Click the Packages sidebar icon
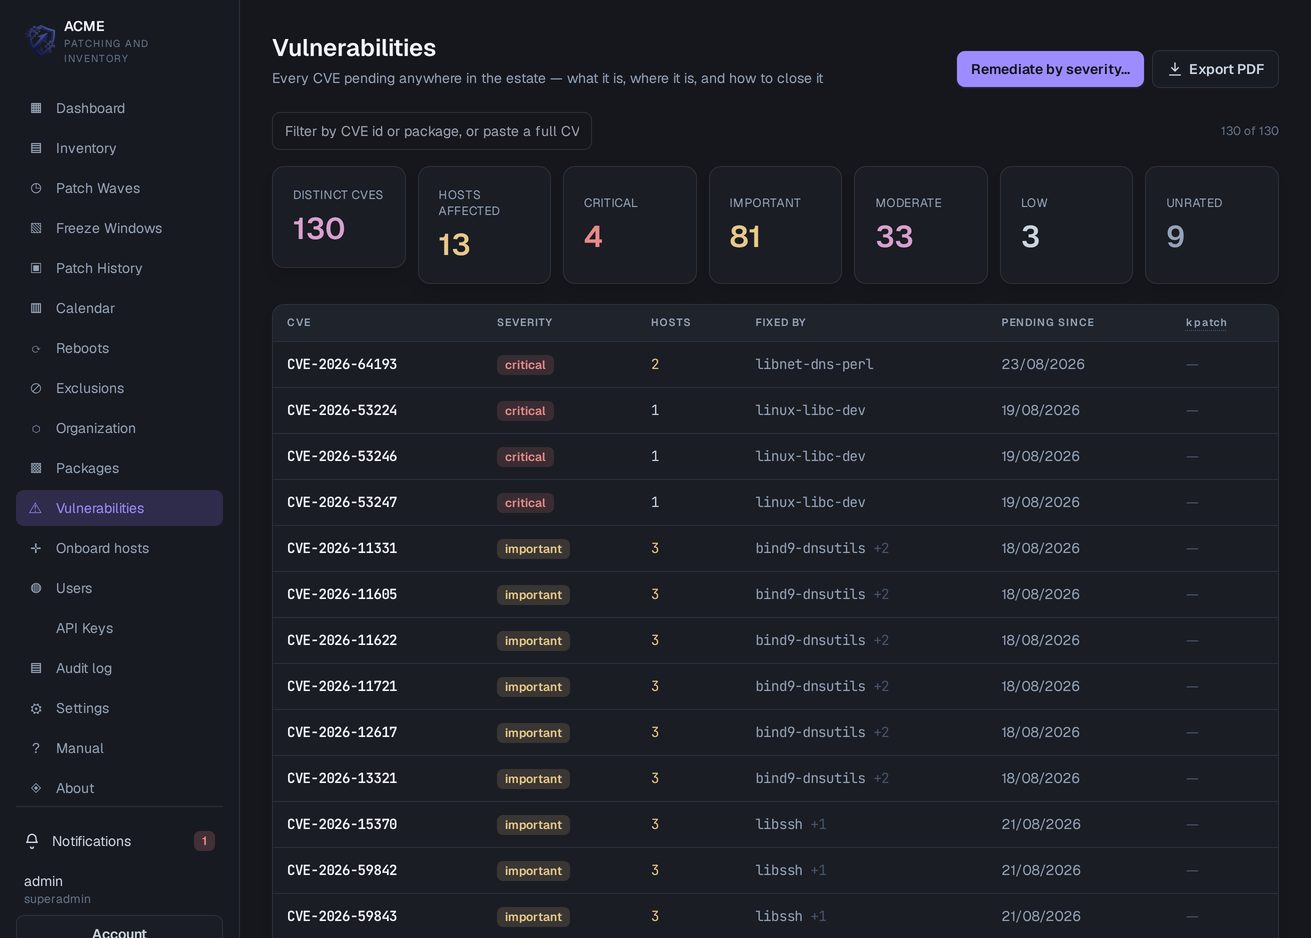The width and height of the screenshot is (1311, 938). tap(36, 468)
